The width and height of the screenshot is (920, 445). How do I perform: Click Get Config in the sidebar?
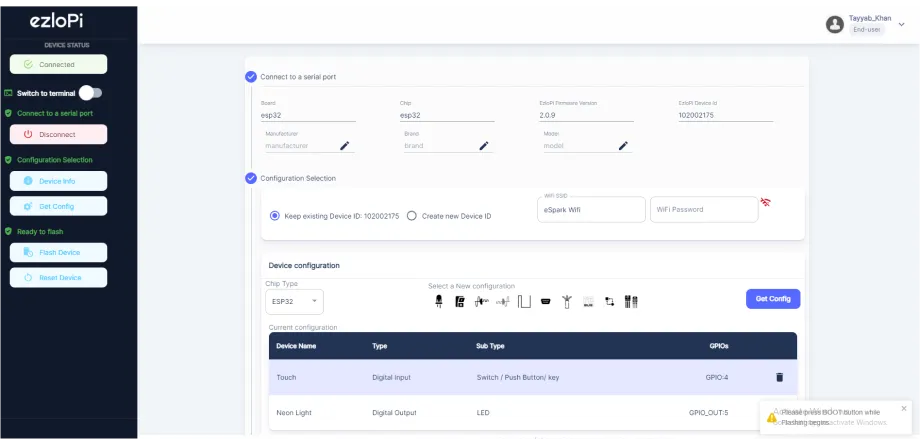point(59,206)
